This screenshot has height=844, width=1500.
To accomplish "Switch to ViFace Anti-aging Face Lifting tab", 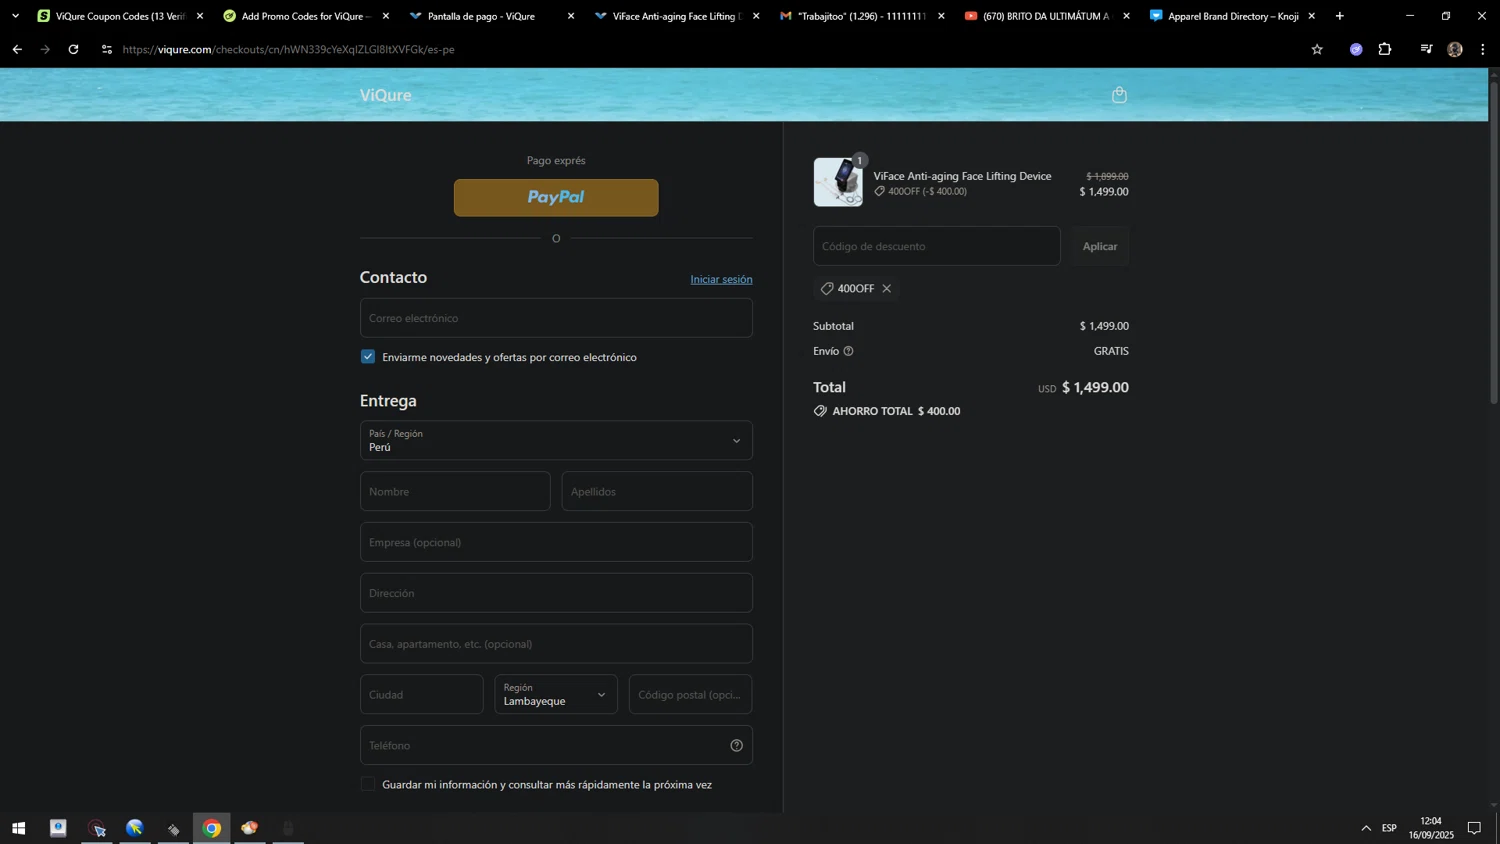I will (675, 16).
